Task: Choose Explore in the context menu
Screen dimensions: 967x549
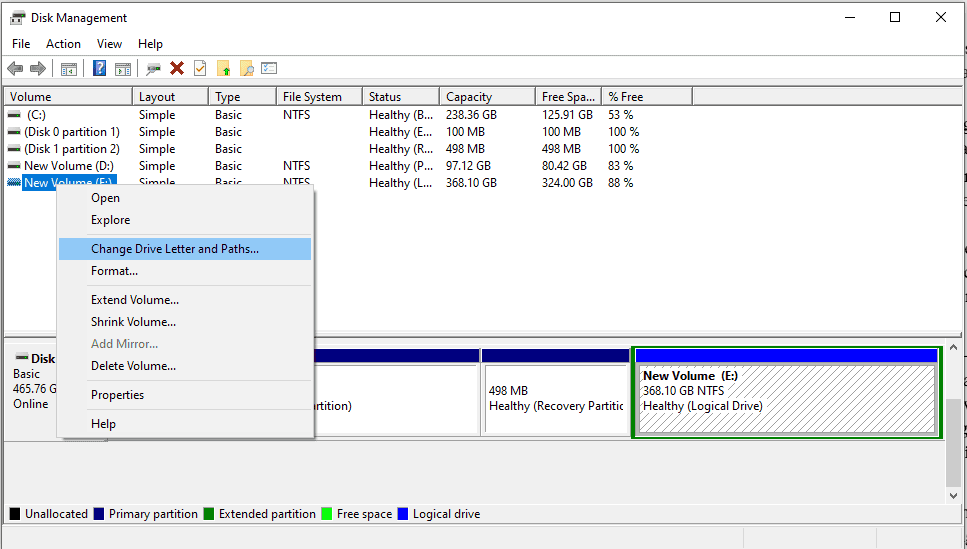Action: (185, 220)
